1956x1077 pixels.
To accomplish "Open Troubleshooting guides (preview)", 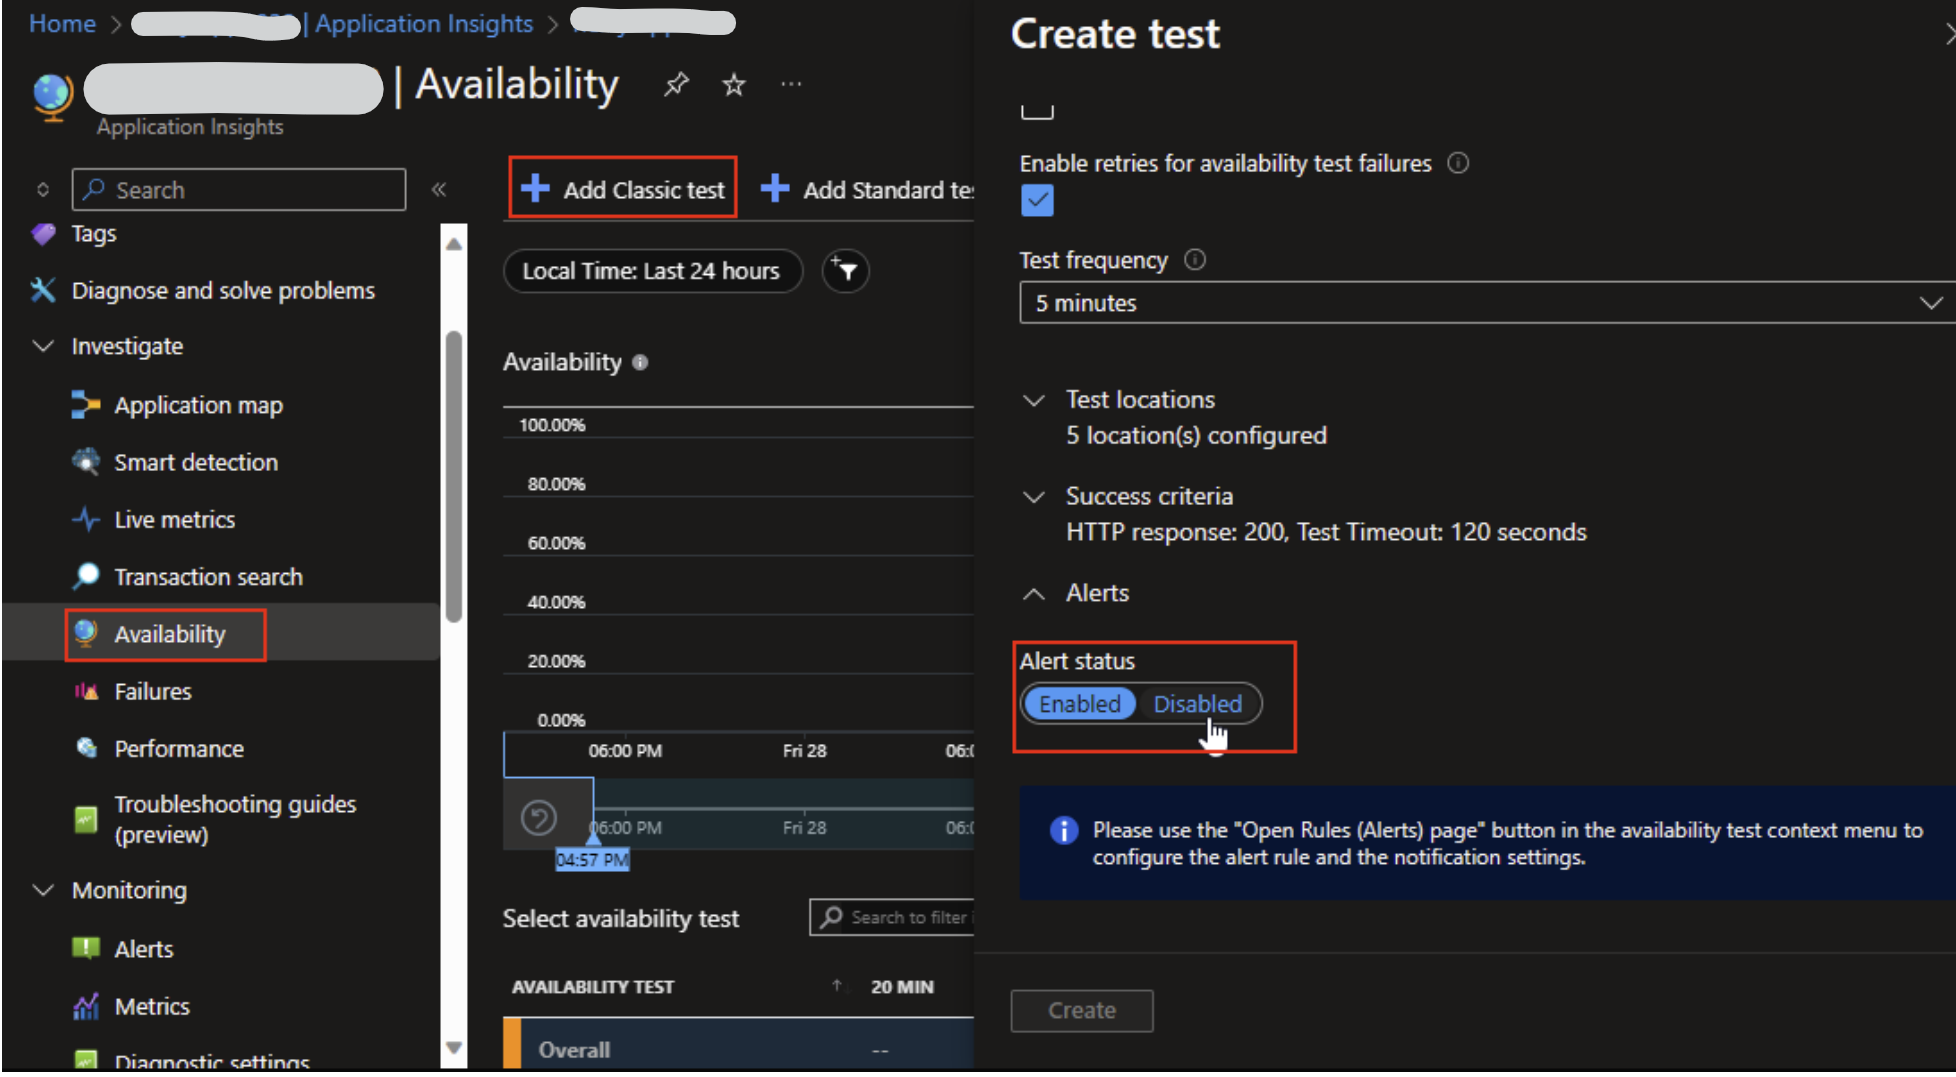I will tap(235, 819).
